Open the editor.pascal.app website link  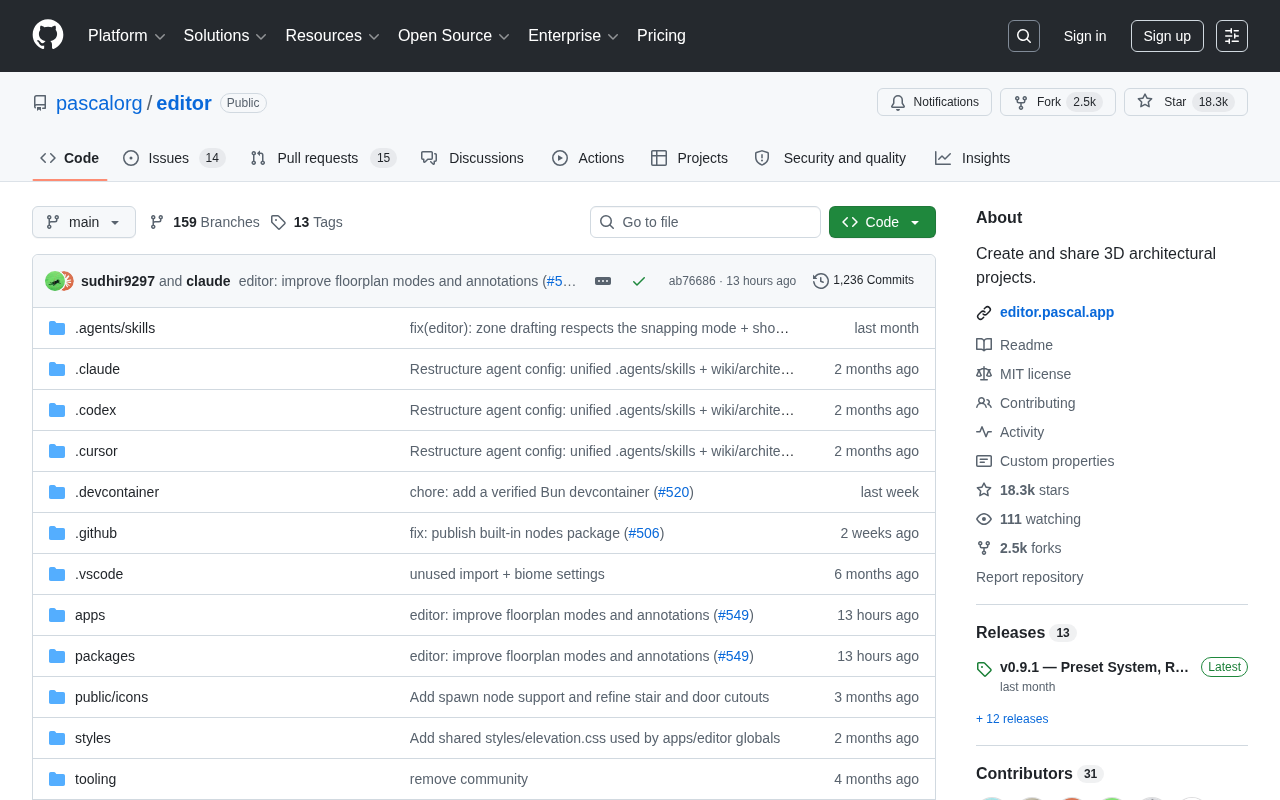(1057, 312)
